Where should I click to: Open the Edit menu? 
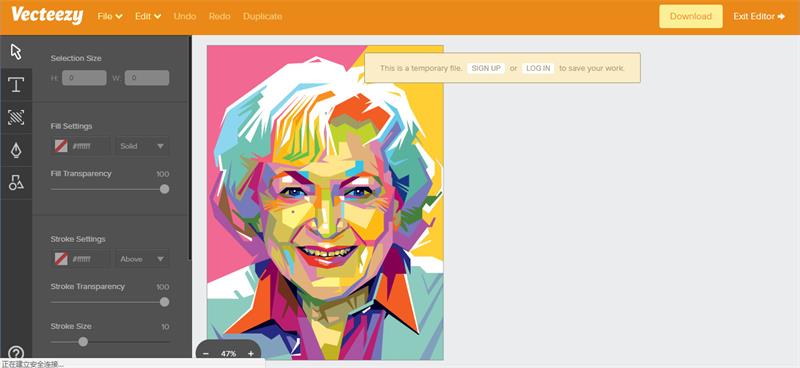pos(148,16)
